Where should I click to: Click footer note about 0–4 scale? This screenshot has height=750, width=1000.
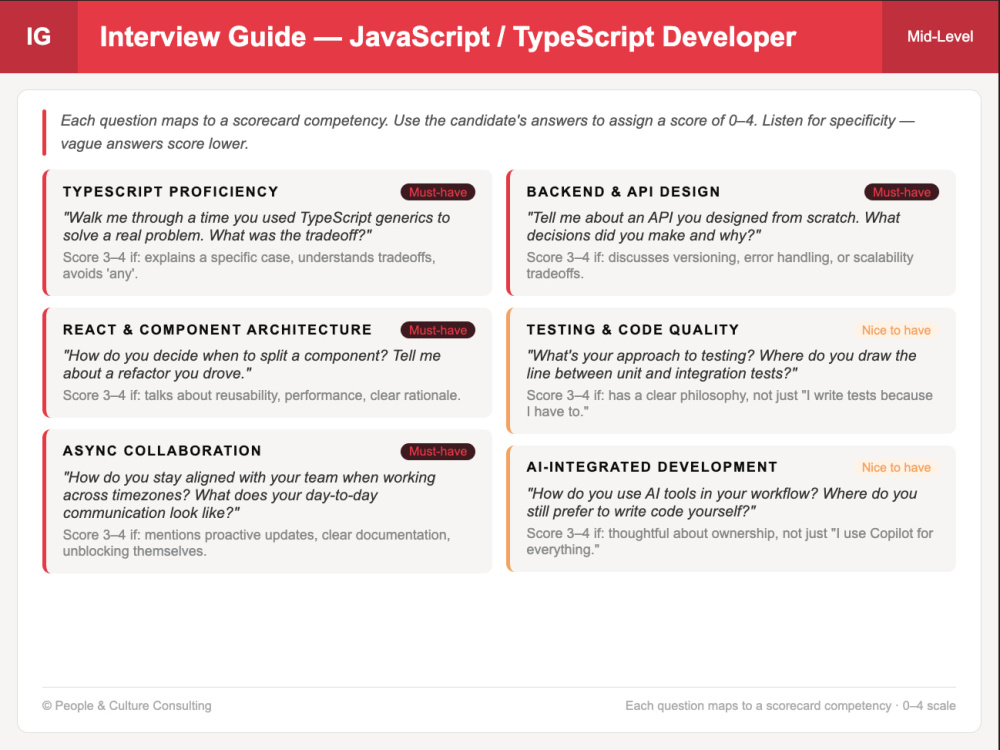point(790,705)
